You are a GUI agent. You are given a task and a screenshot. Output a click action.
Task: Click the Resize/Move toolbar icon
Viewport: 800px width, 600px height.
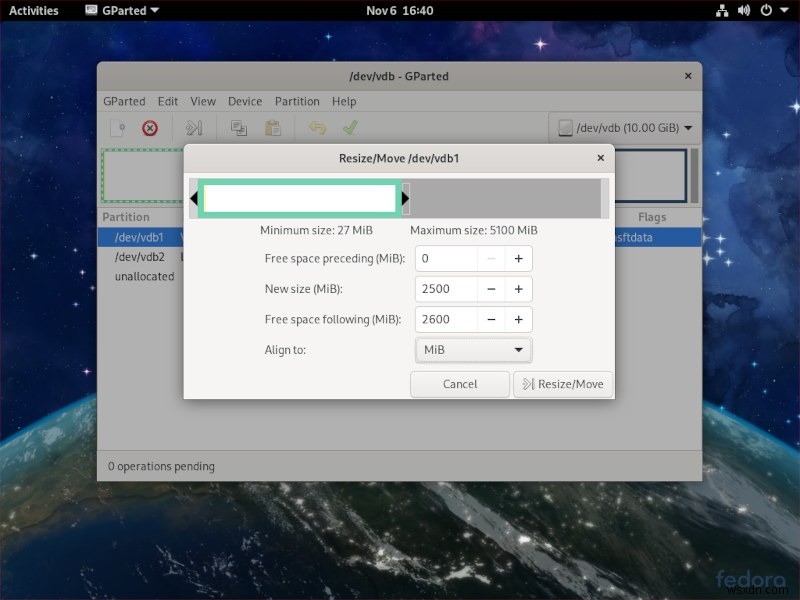coord(194,128)
